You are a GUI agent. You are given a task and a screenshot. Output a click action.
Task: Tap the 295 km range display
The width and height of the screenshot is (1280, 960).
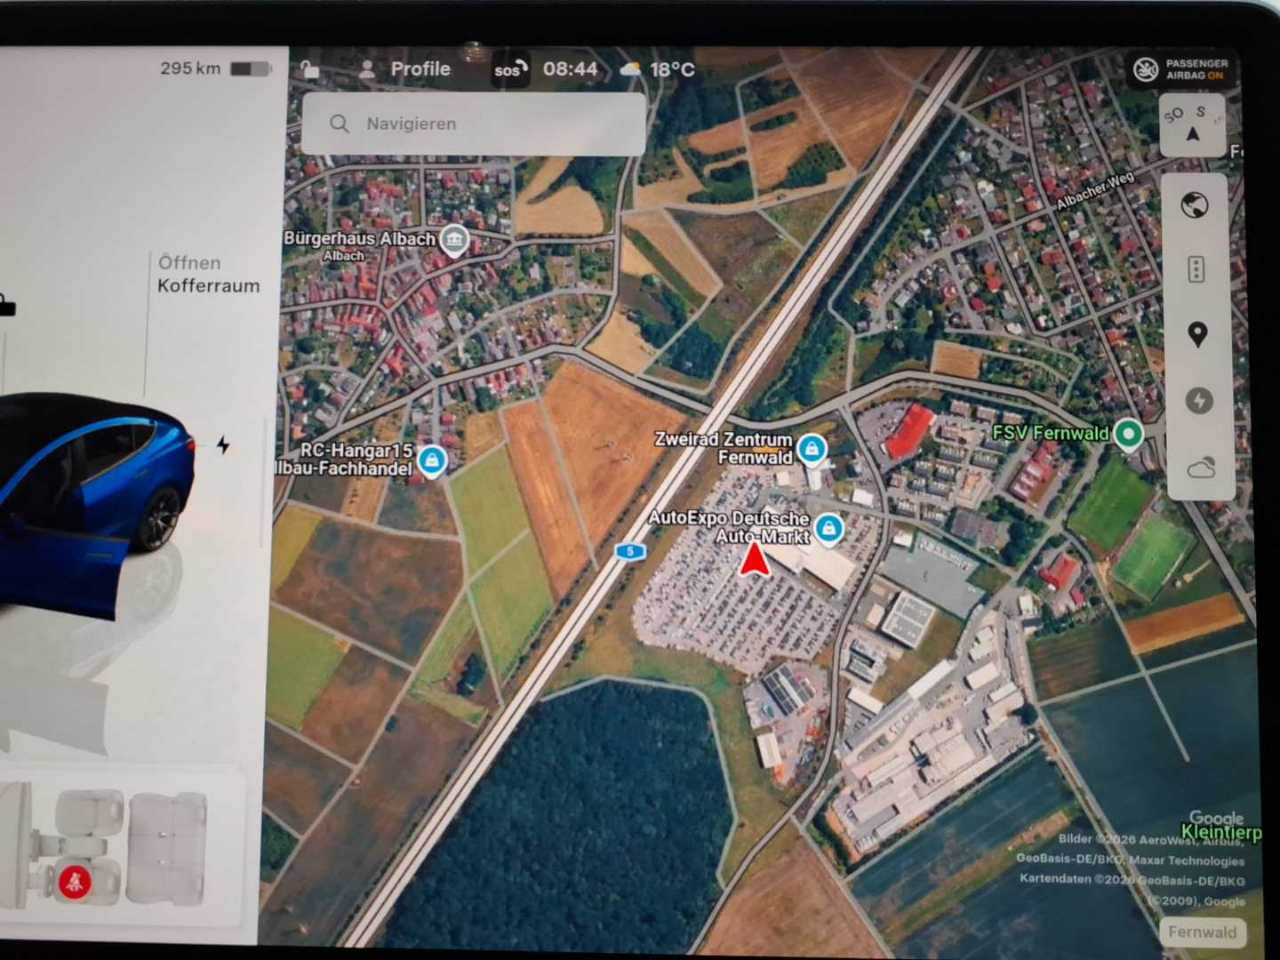pyautogui.click(x=190, y=68)
